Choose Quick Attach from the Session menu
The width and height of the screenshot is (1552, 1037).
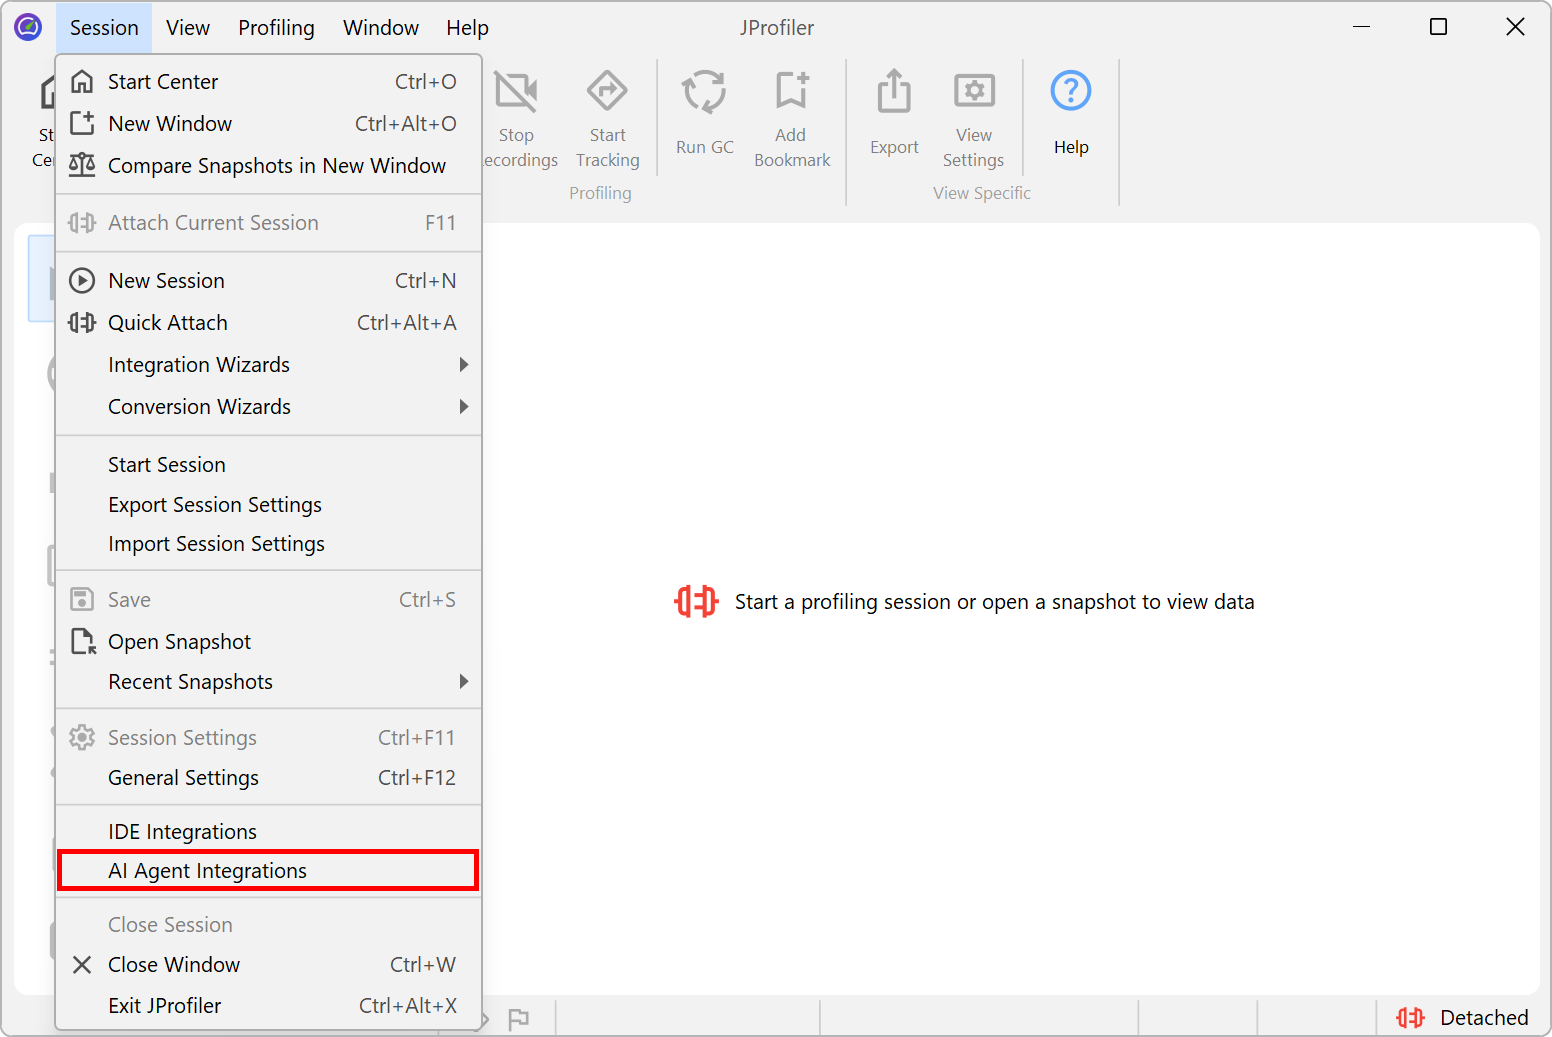[168, 323]
